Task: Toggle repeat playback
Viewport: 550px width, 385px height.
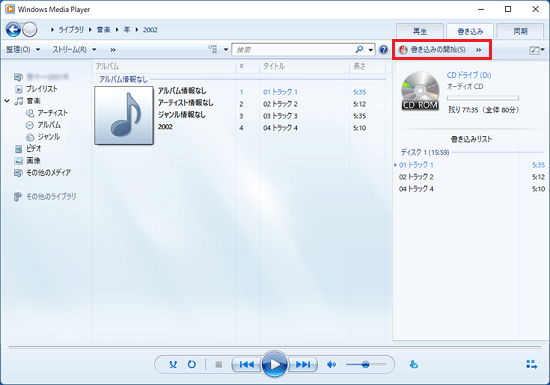Action: click(x=192, y=365)
